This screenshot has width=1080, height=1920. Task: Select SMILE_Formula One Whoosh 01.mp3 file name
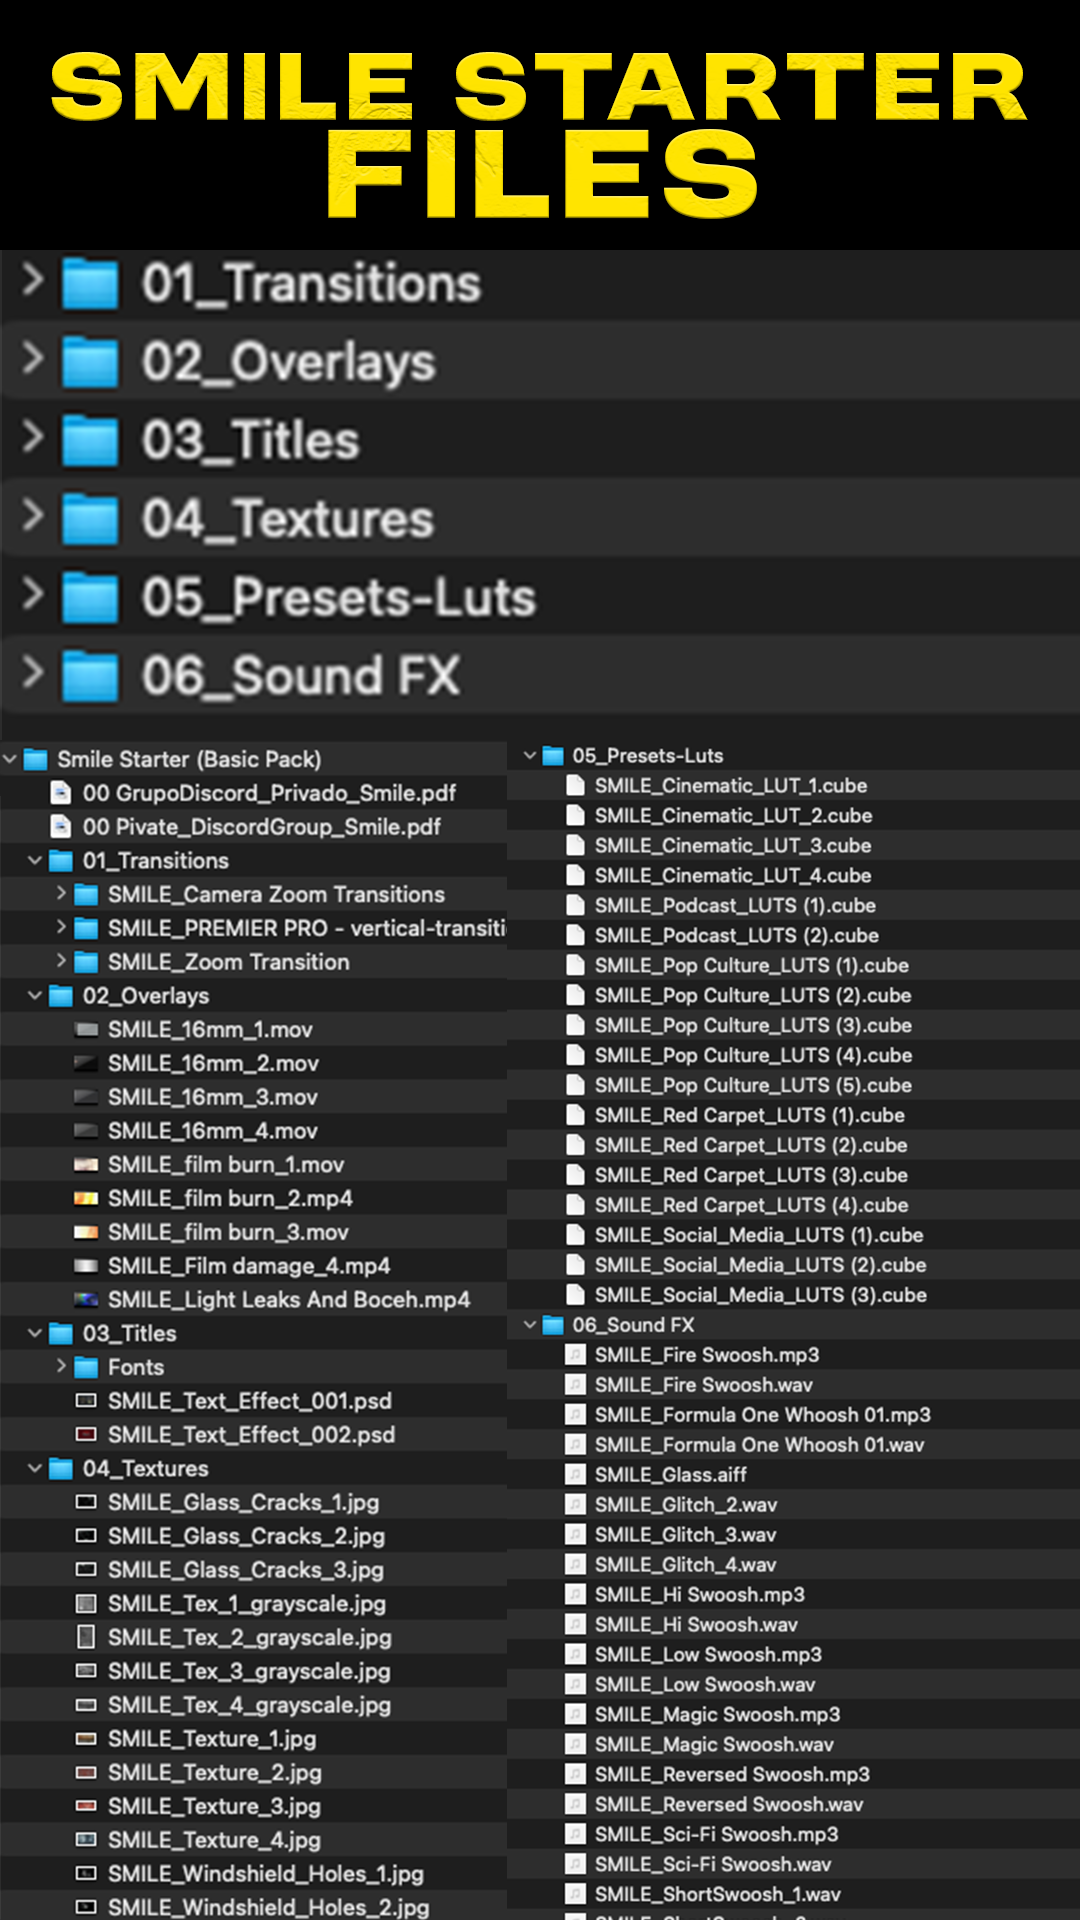pyautogui.click(x=763, y=1415)
